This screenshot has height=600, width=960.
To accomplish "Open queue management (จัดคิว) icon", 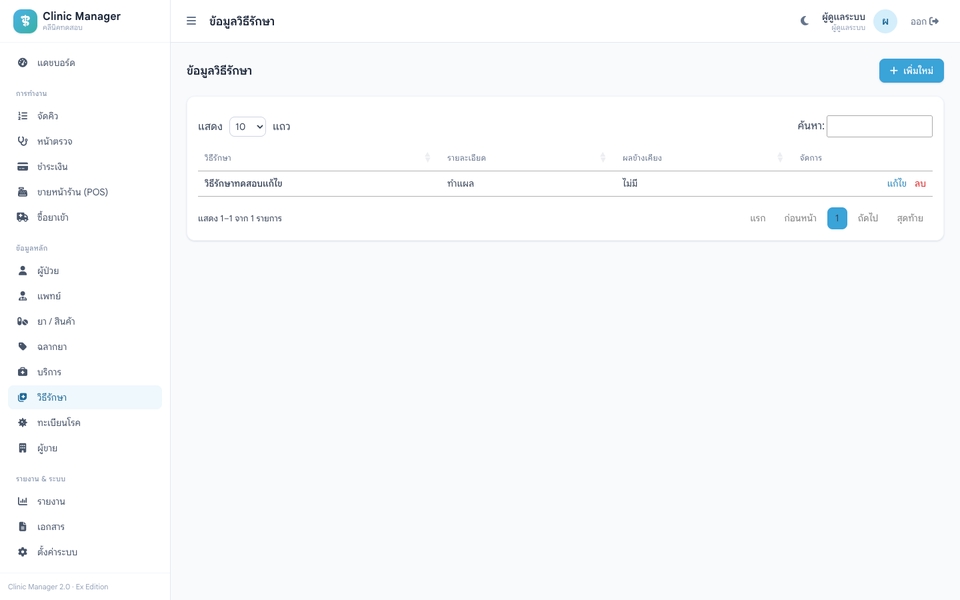I will click(23, 116).
